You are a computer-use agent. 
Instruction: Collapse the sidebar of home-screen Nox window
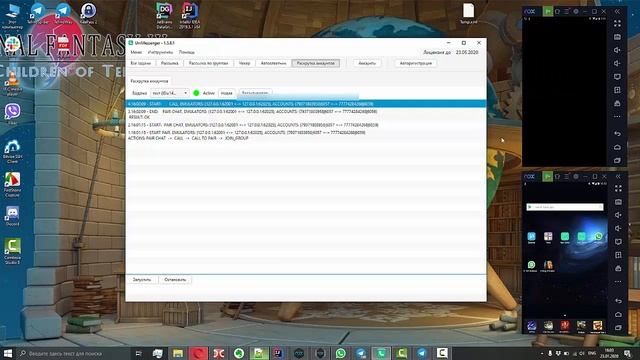618,176
